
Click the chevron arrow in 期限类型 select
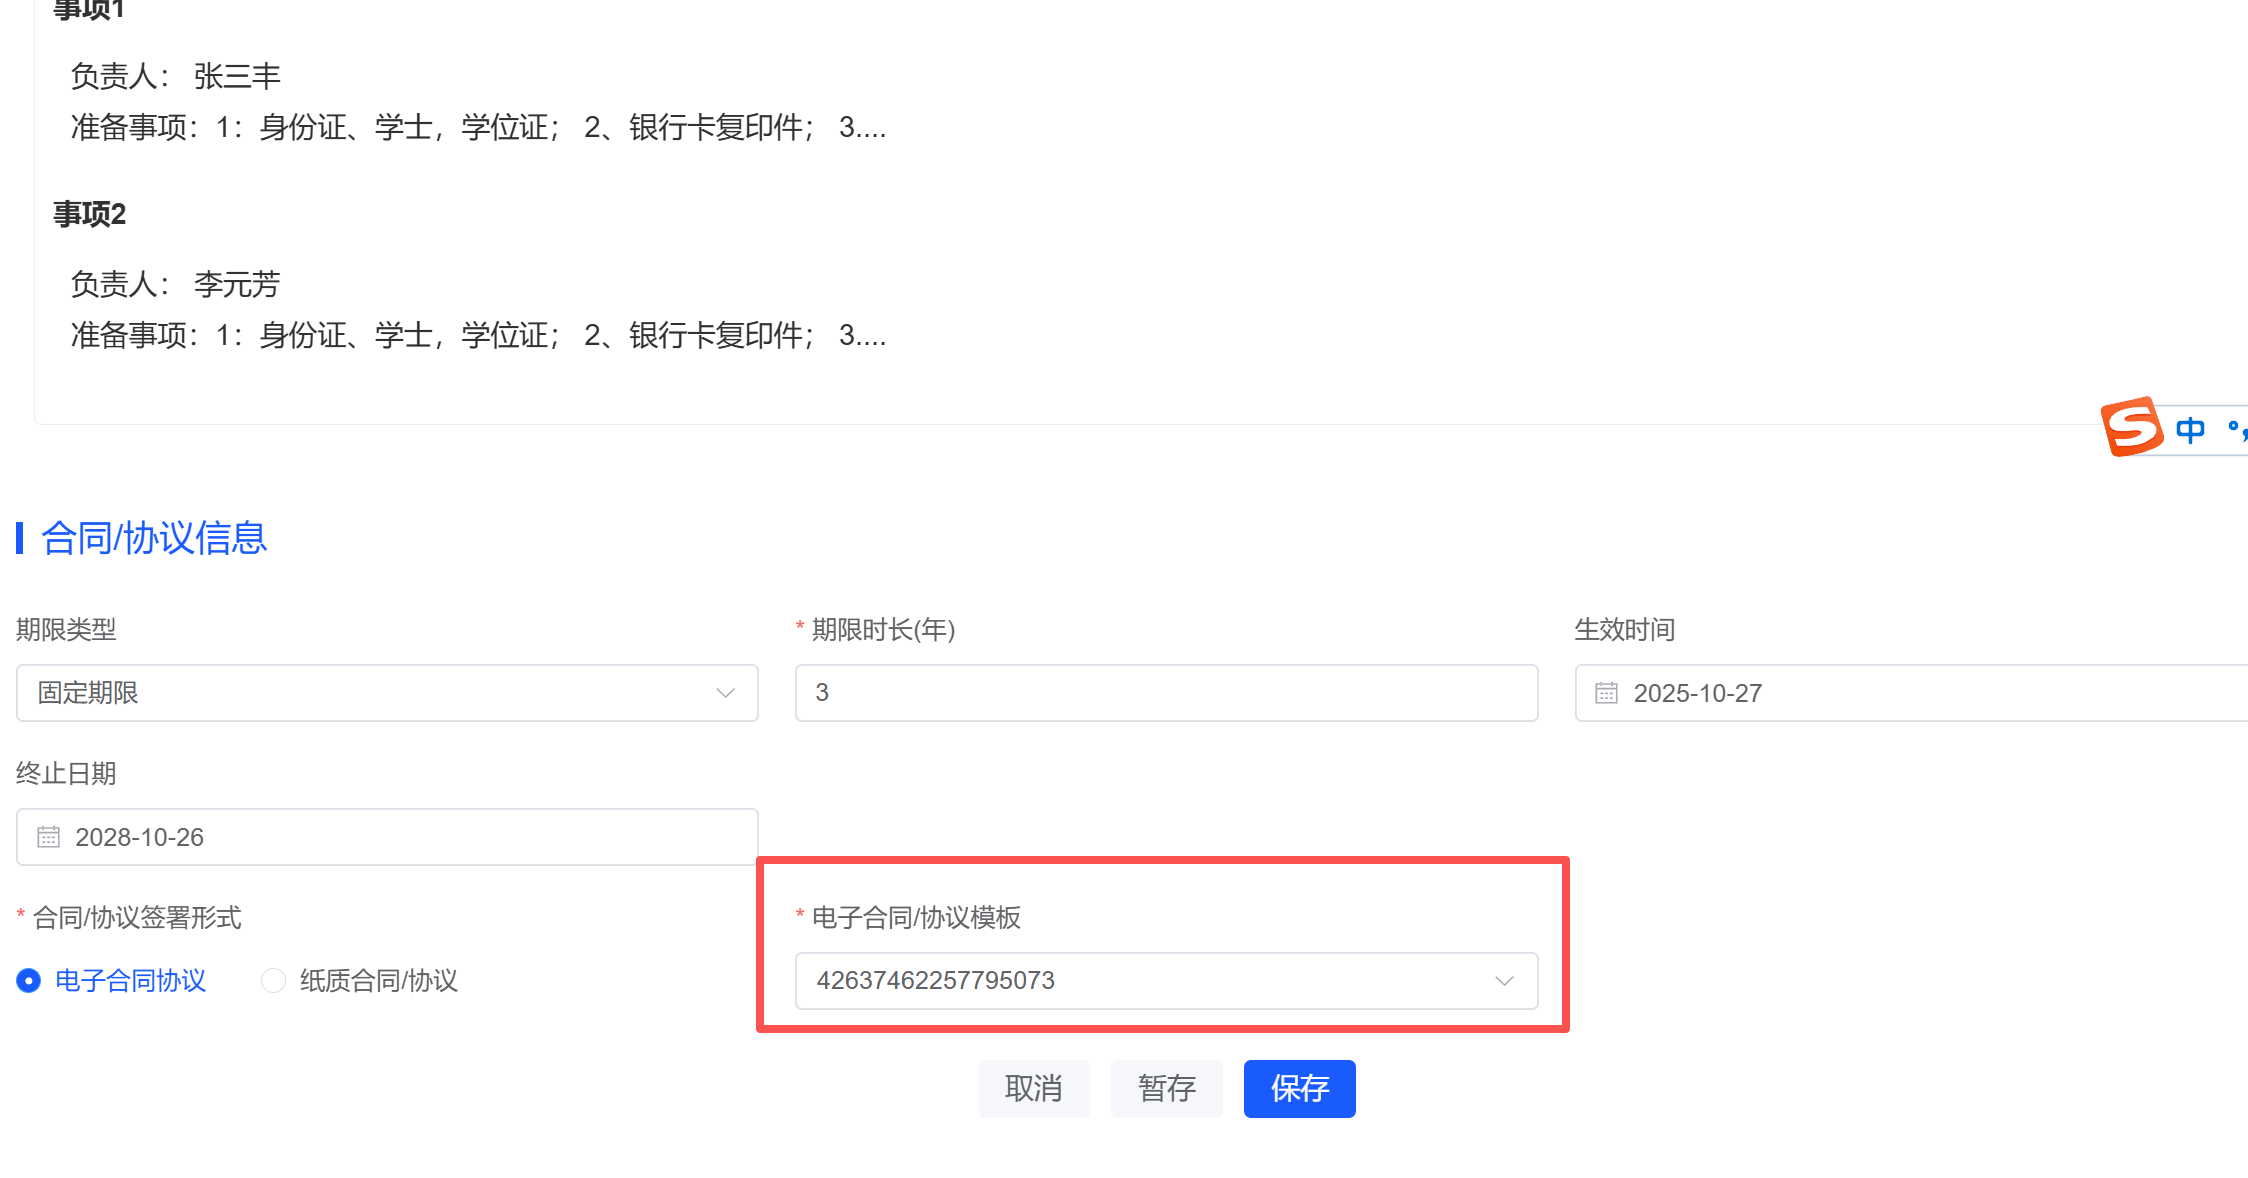click(725, 693)
